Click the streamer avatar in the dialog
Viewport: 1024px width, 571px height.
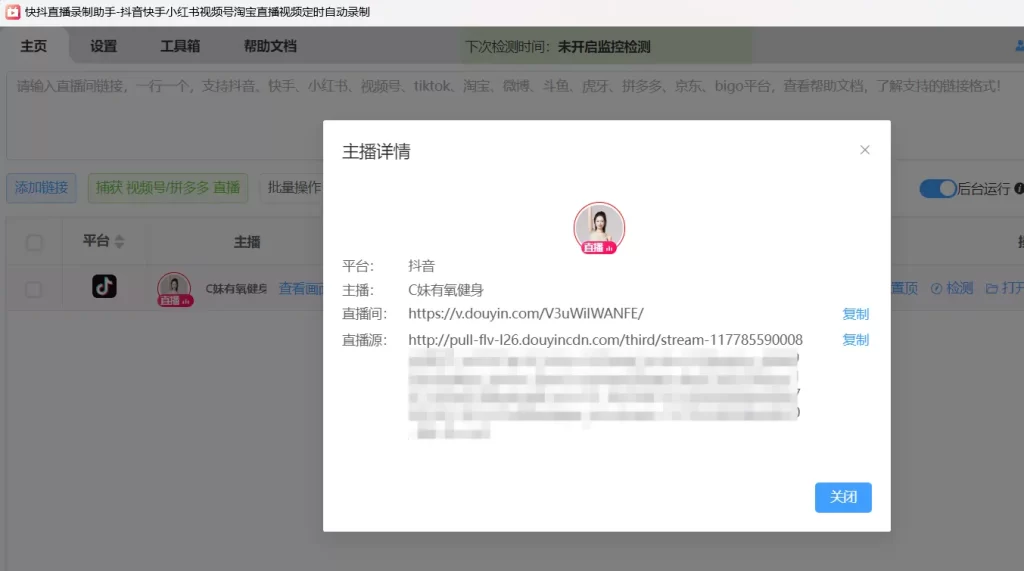point(599,228)
